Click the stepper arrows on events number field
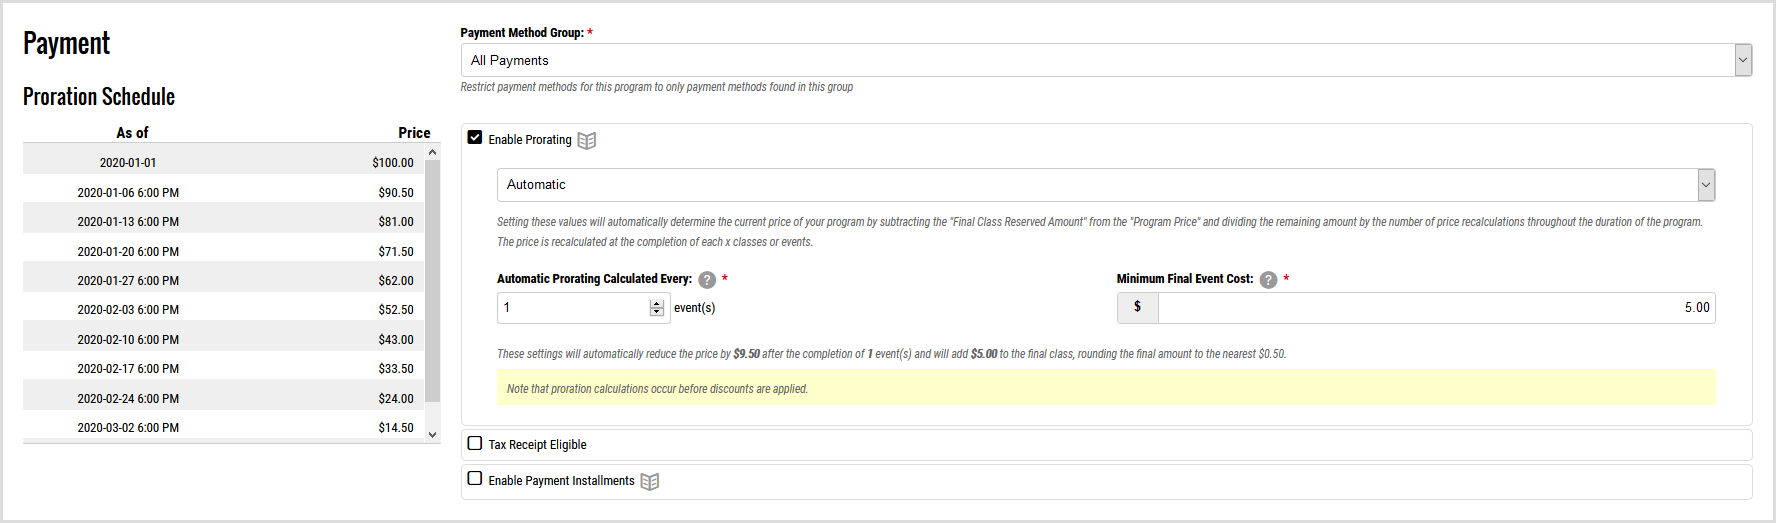The image size is (1776, 523). click(657, 308)
